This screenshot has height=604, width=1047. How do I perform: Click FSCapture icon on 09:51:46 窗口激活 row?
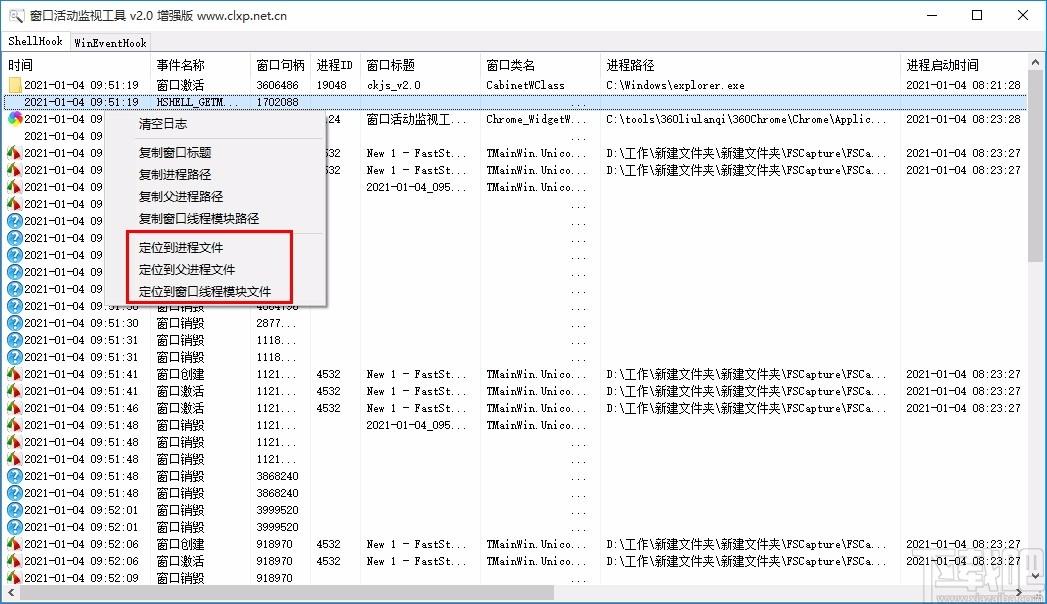15,408
